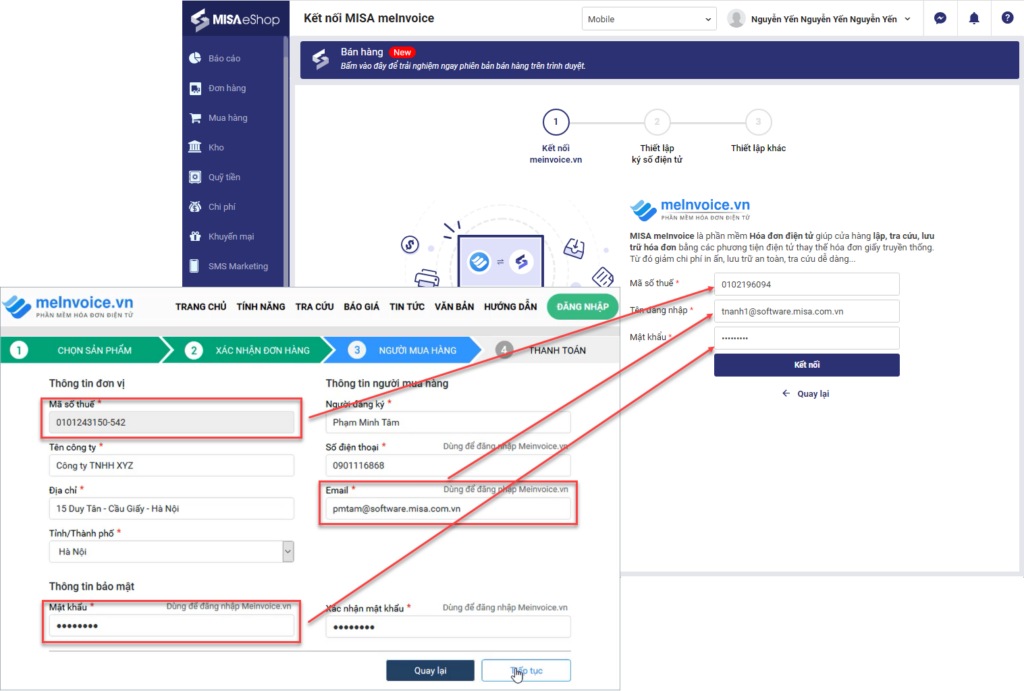Focus the Tên đăng nhập field

[807, 312]
